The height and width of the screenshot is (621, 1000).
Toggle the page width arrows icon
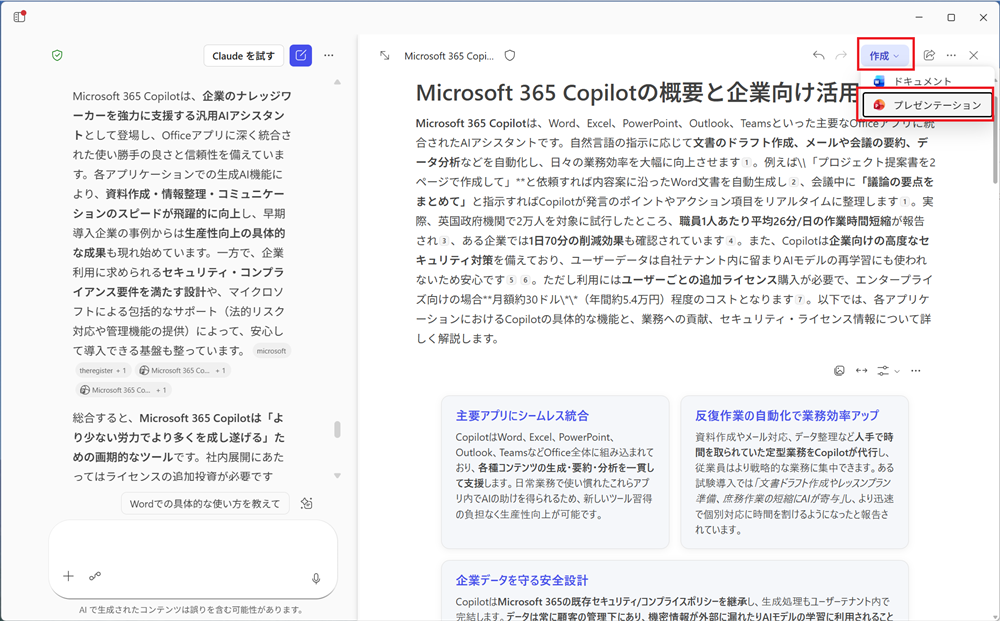pyautogui.click(x=861, y=371)
